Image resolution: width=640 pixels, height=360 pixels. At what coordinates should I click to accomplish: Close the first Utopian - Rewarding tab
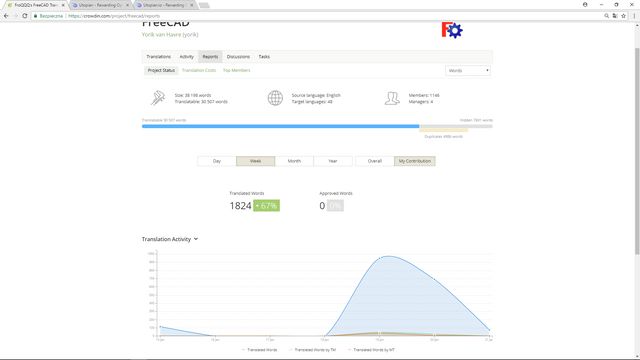click(x=127, y=5)
